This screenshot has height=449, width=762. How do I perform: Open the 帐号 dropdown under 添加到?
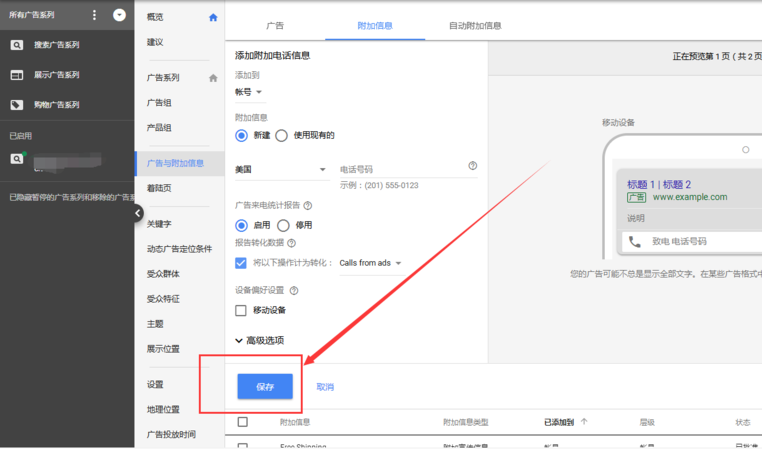248,92
